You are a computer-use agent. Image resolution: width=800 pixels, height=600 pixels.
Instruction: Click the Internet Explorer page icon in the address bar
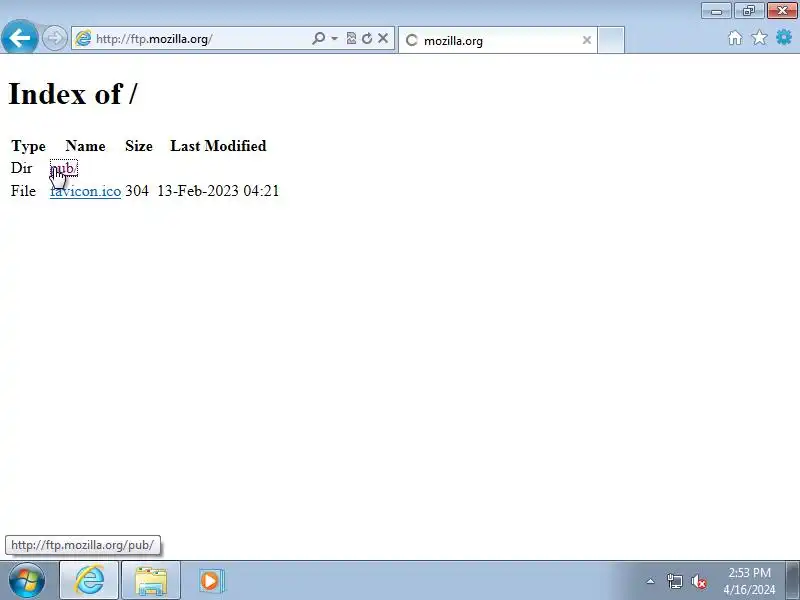click(x=83, y=38)
